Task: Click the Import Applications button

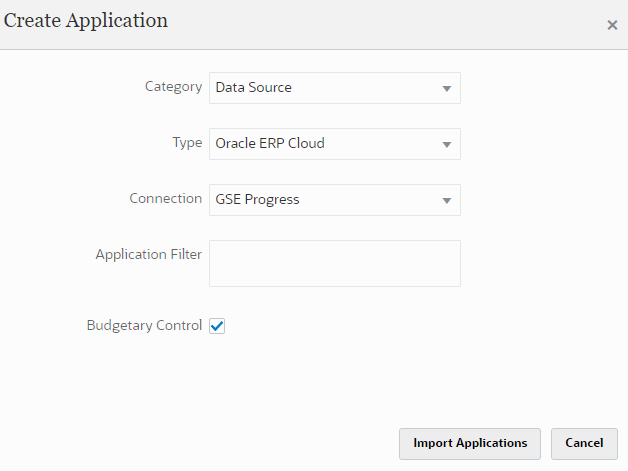Action: (470, 443)
